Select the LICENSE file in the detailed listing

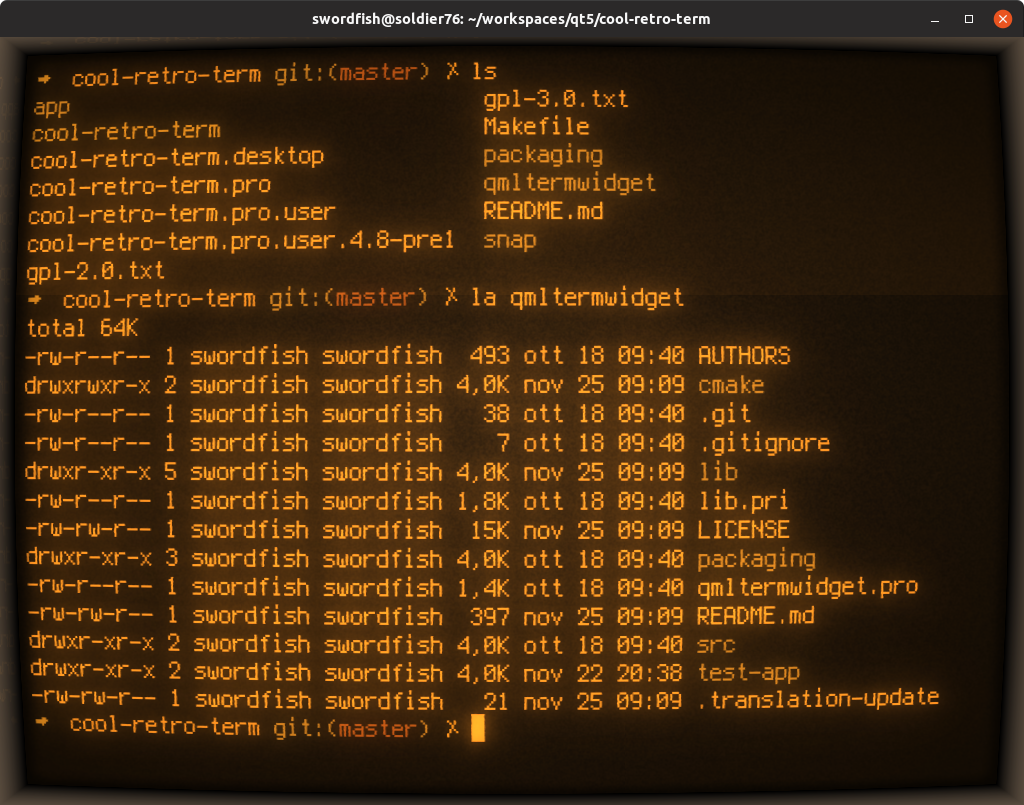(744, 529)
